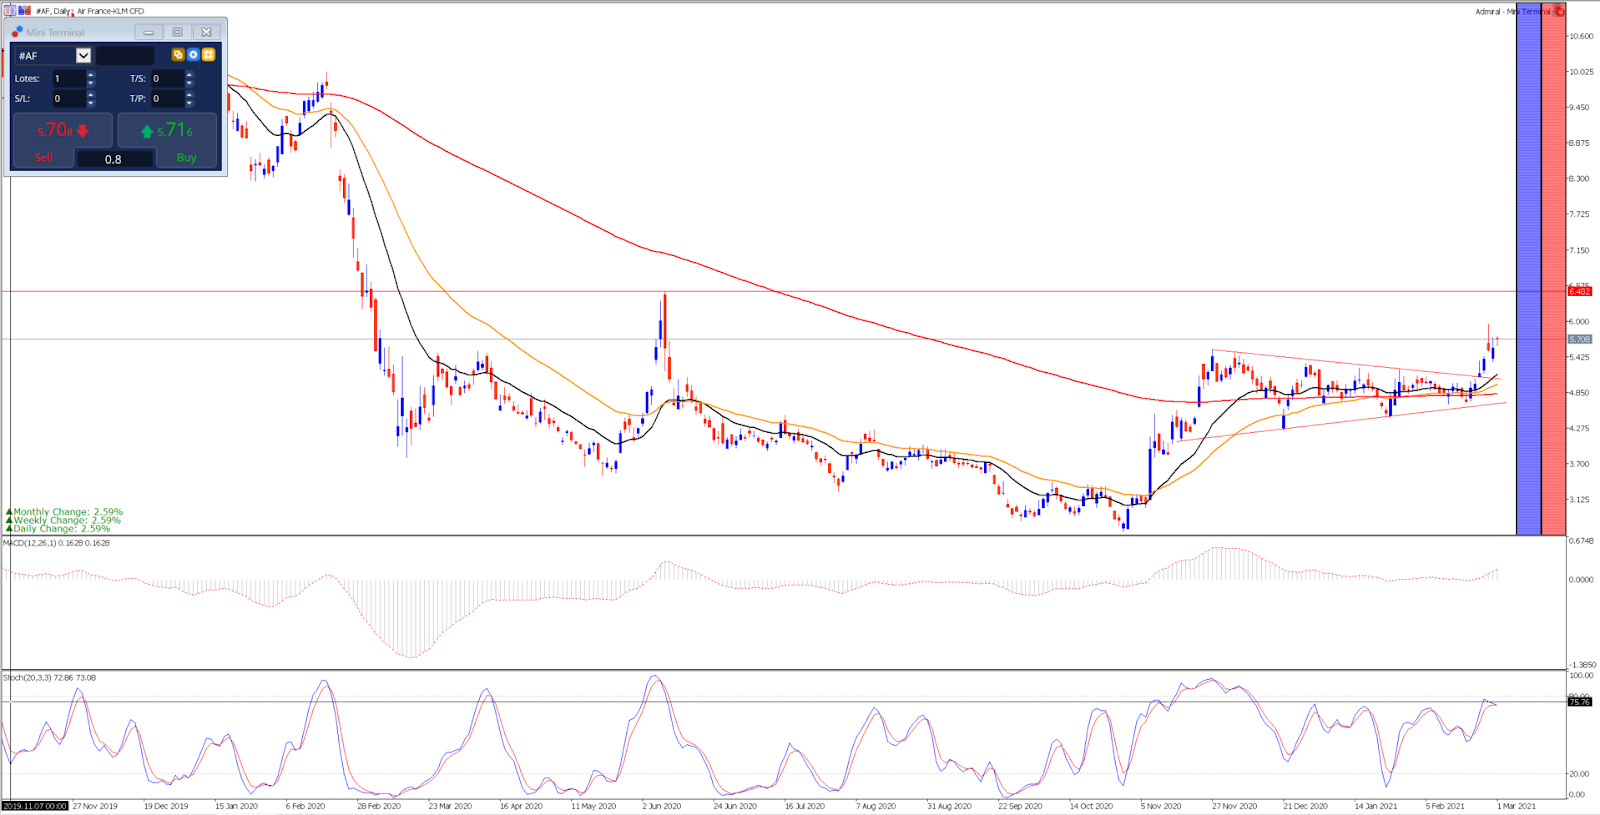Click the linked-squares icon in Mini Terminal

point(178,55)
